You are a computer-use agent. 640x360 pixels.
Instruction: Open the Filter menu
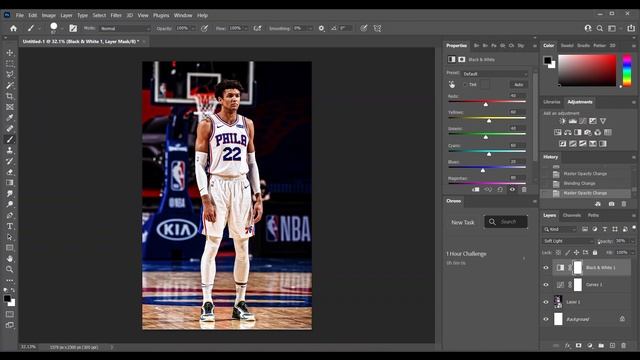click(116, 15)
